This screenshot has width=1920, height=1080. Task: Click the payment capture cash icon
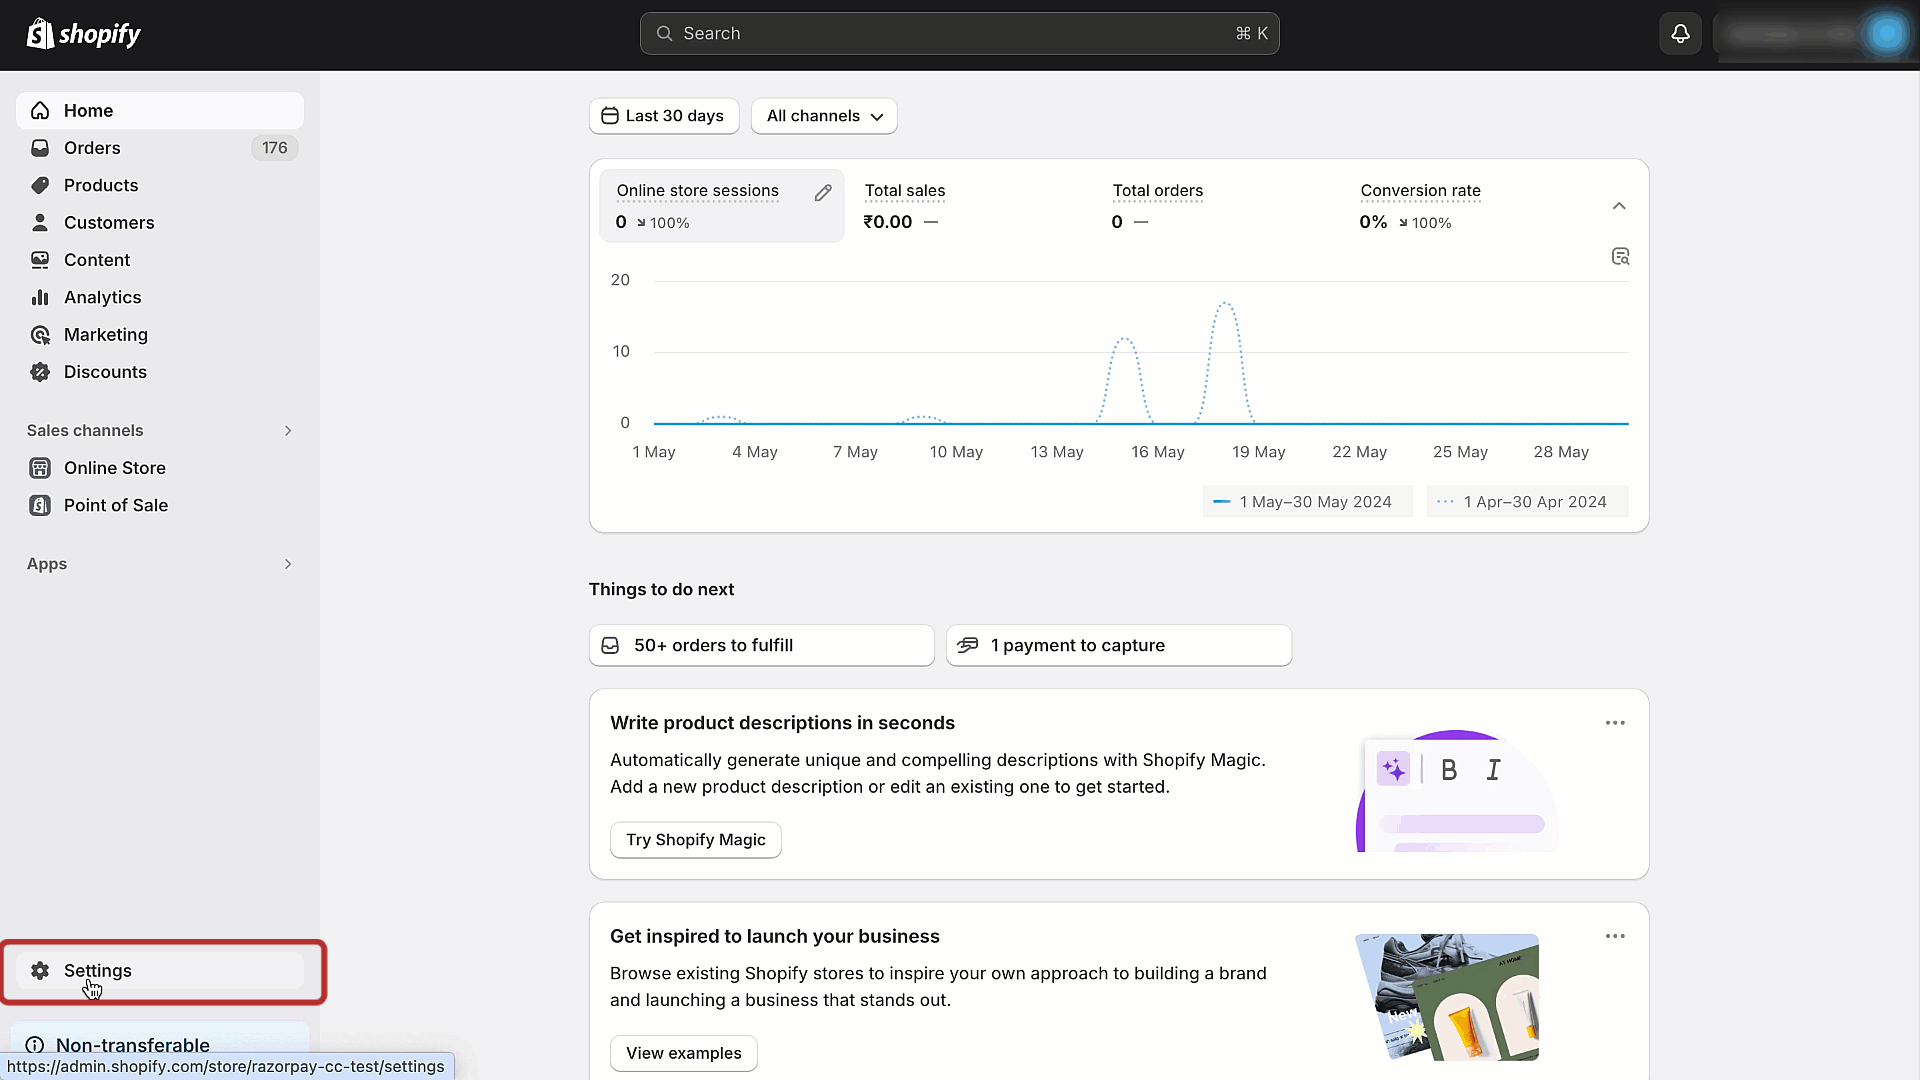(968, 646)
